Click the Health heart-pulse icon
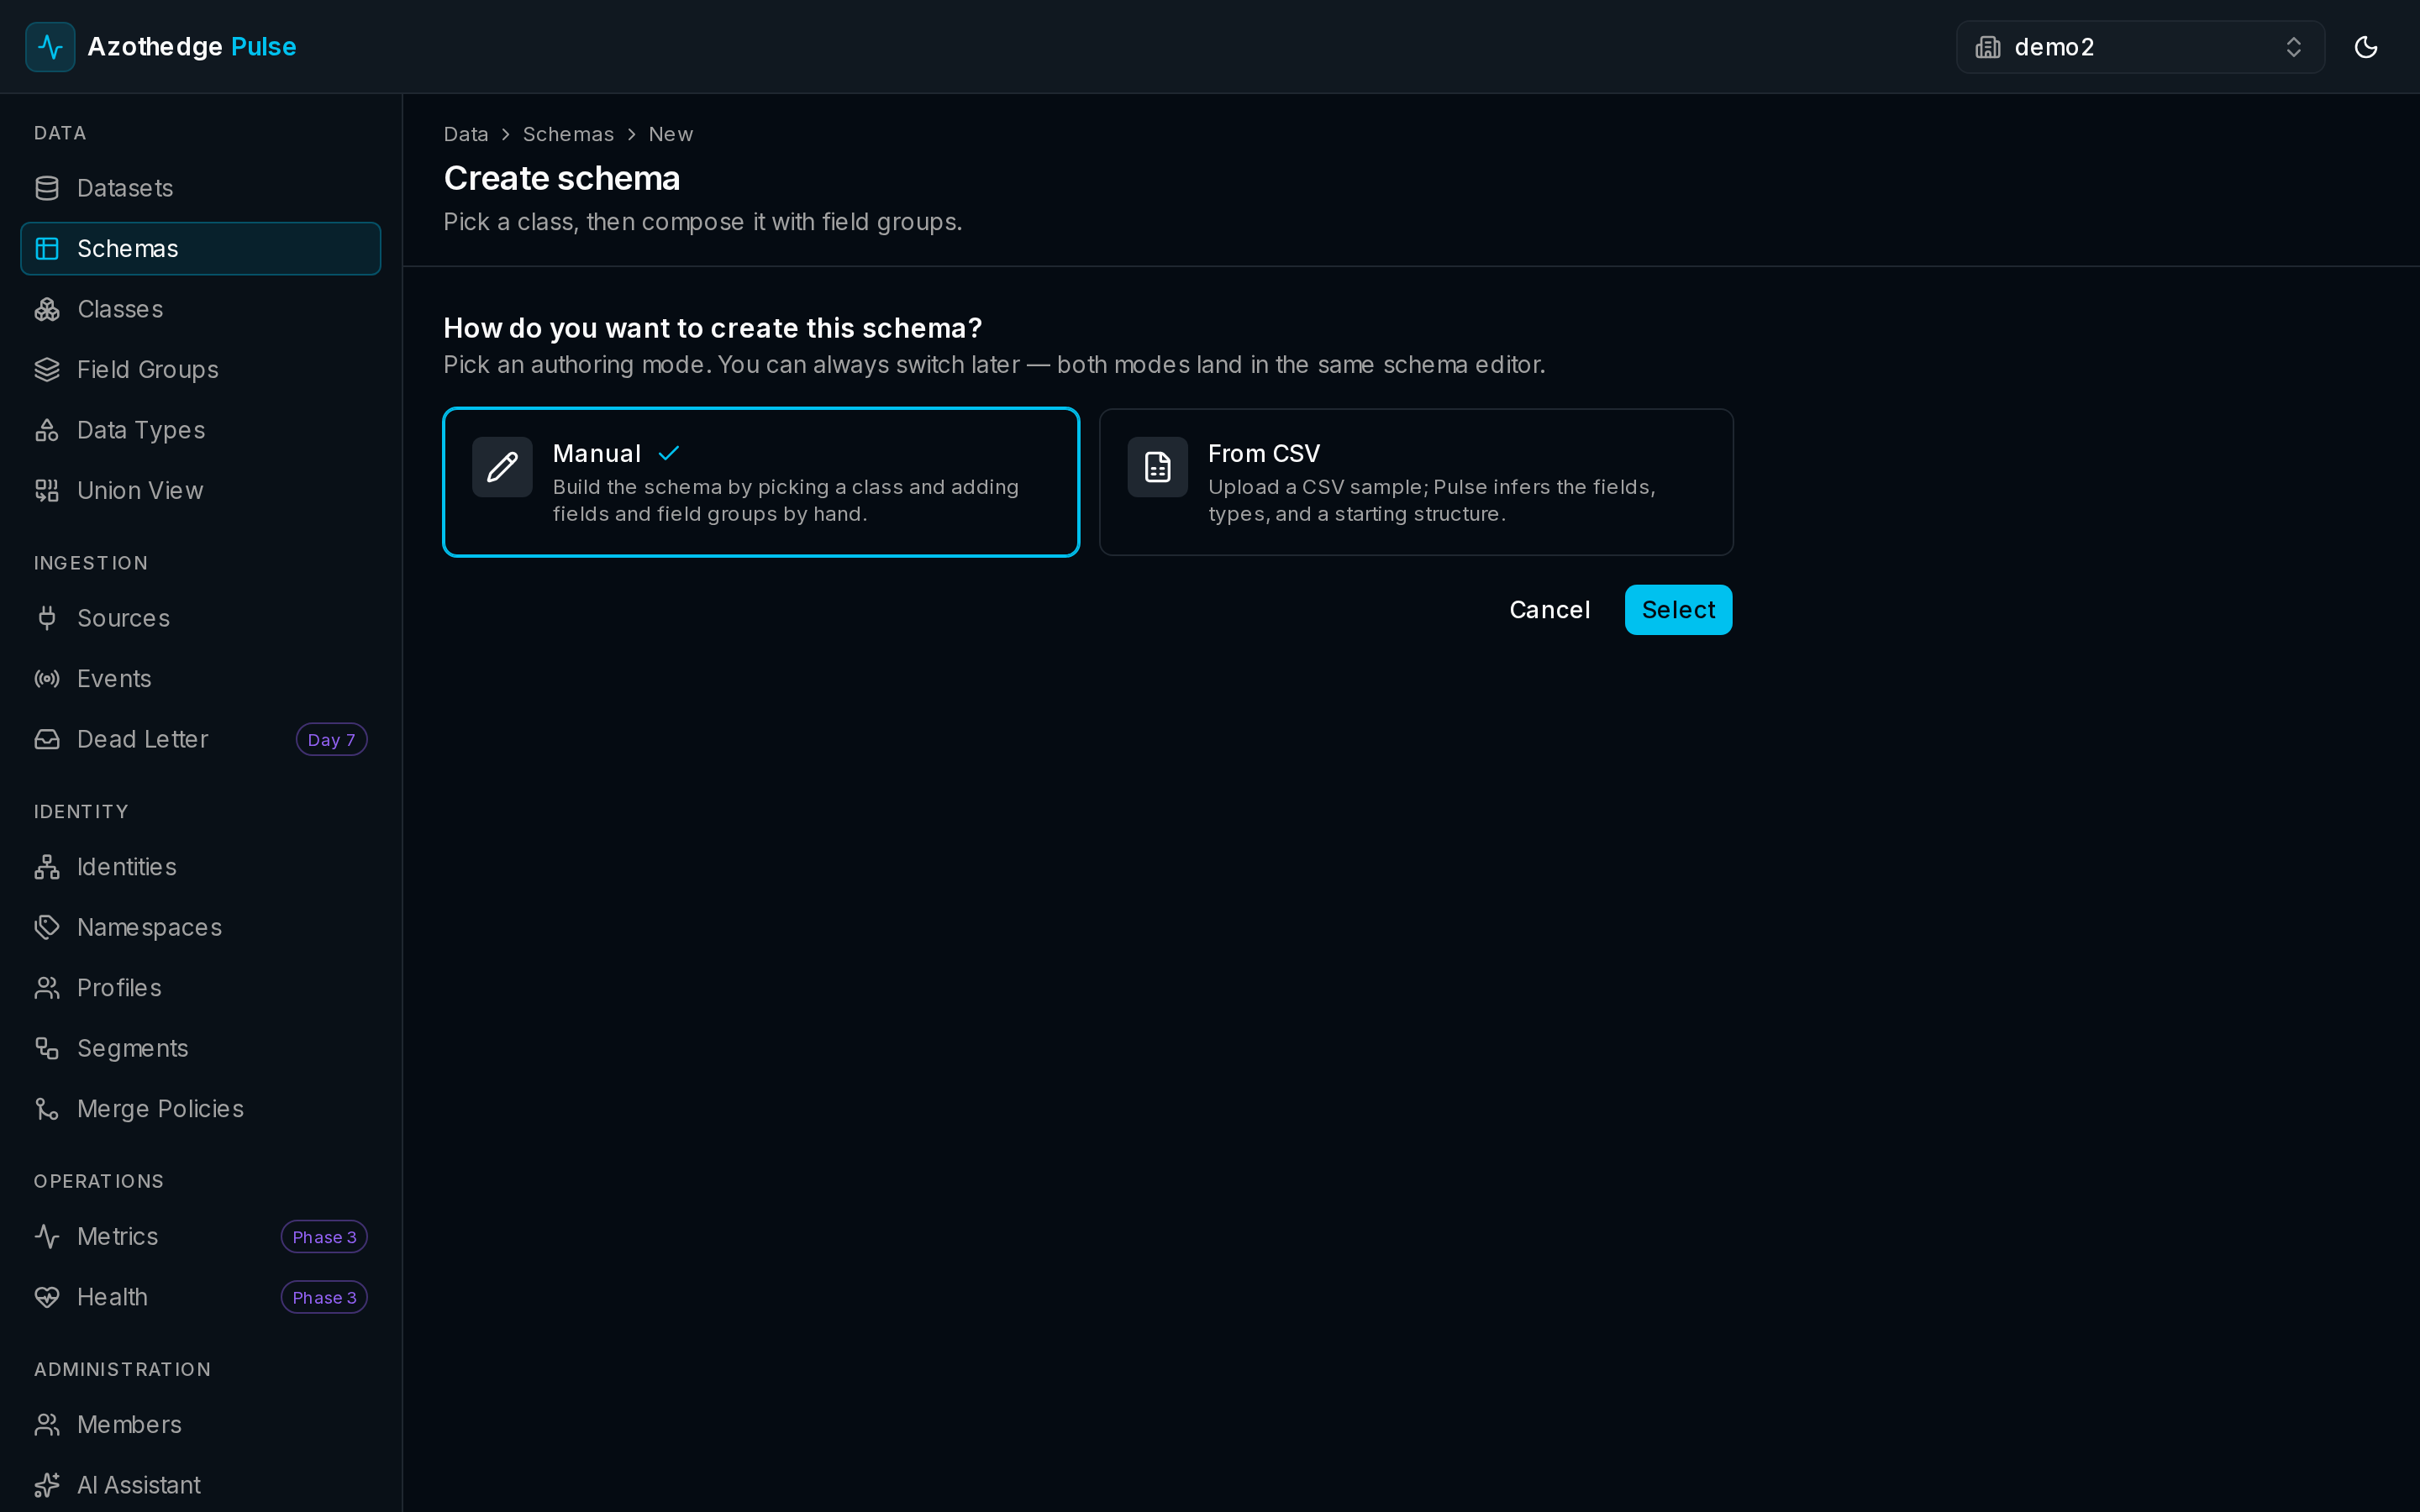2420x1512 pixels. pyautogui.click(x=47, y=1297)
